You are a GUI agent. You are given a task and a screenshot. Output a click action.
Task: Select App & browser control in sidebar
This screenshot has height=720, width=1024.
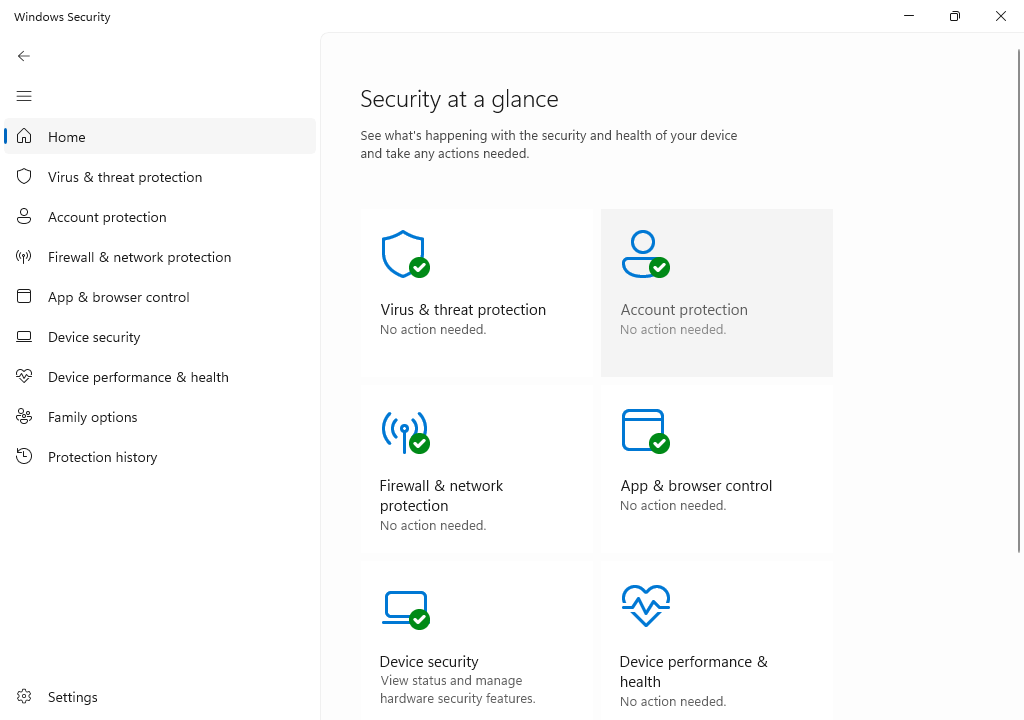pos(118,297)
